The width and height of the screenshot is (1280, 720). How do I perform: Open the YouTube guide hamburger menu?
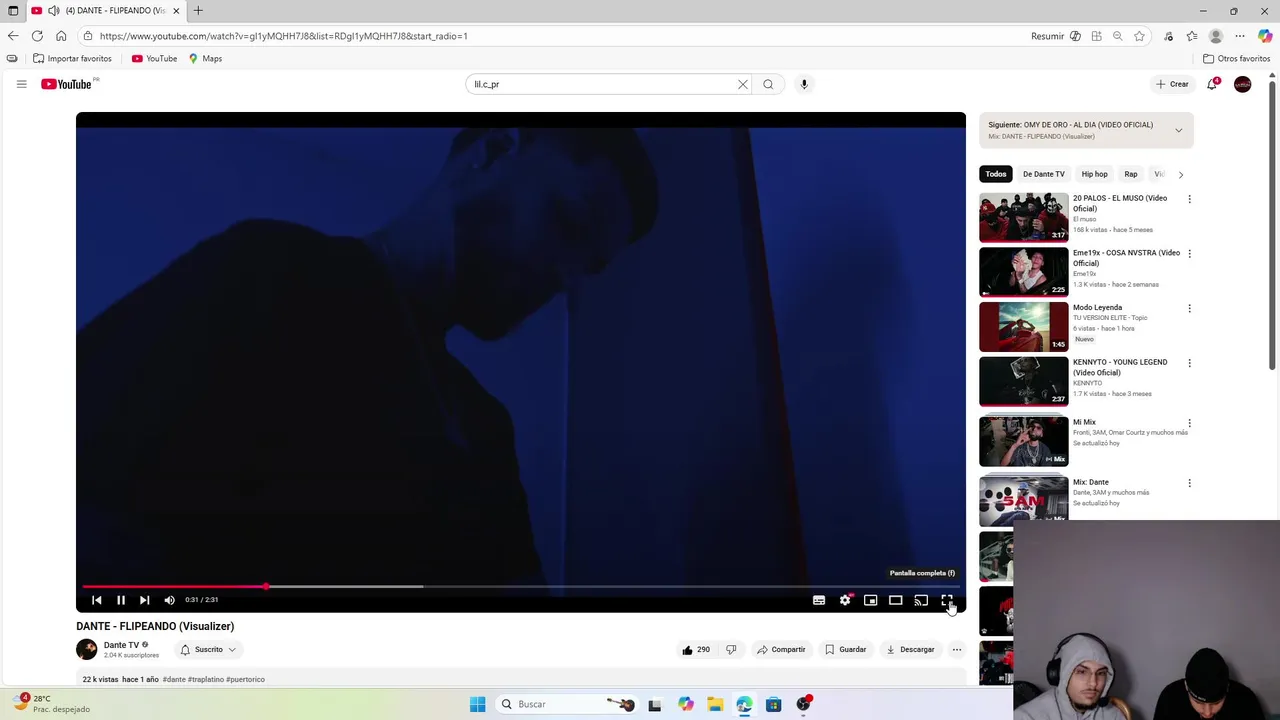[x=21, y=84]
